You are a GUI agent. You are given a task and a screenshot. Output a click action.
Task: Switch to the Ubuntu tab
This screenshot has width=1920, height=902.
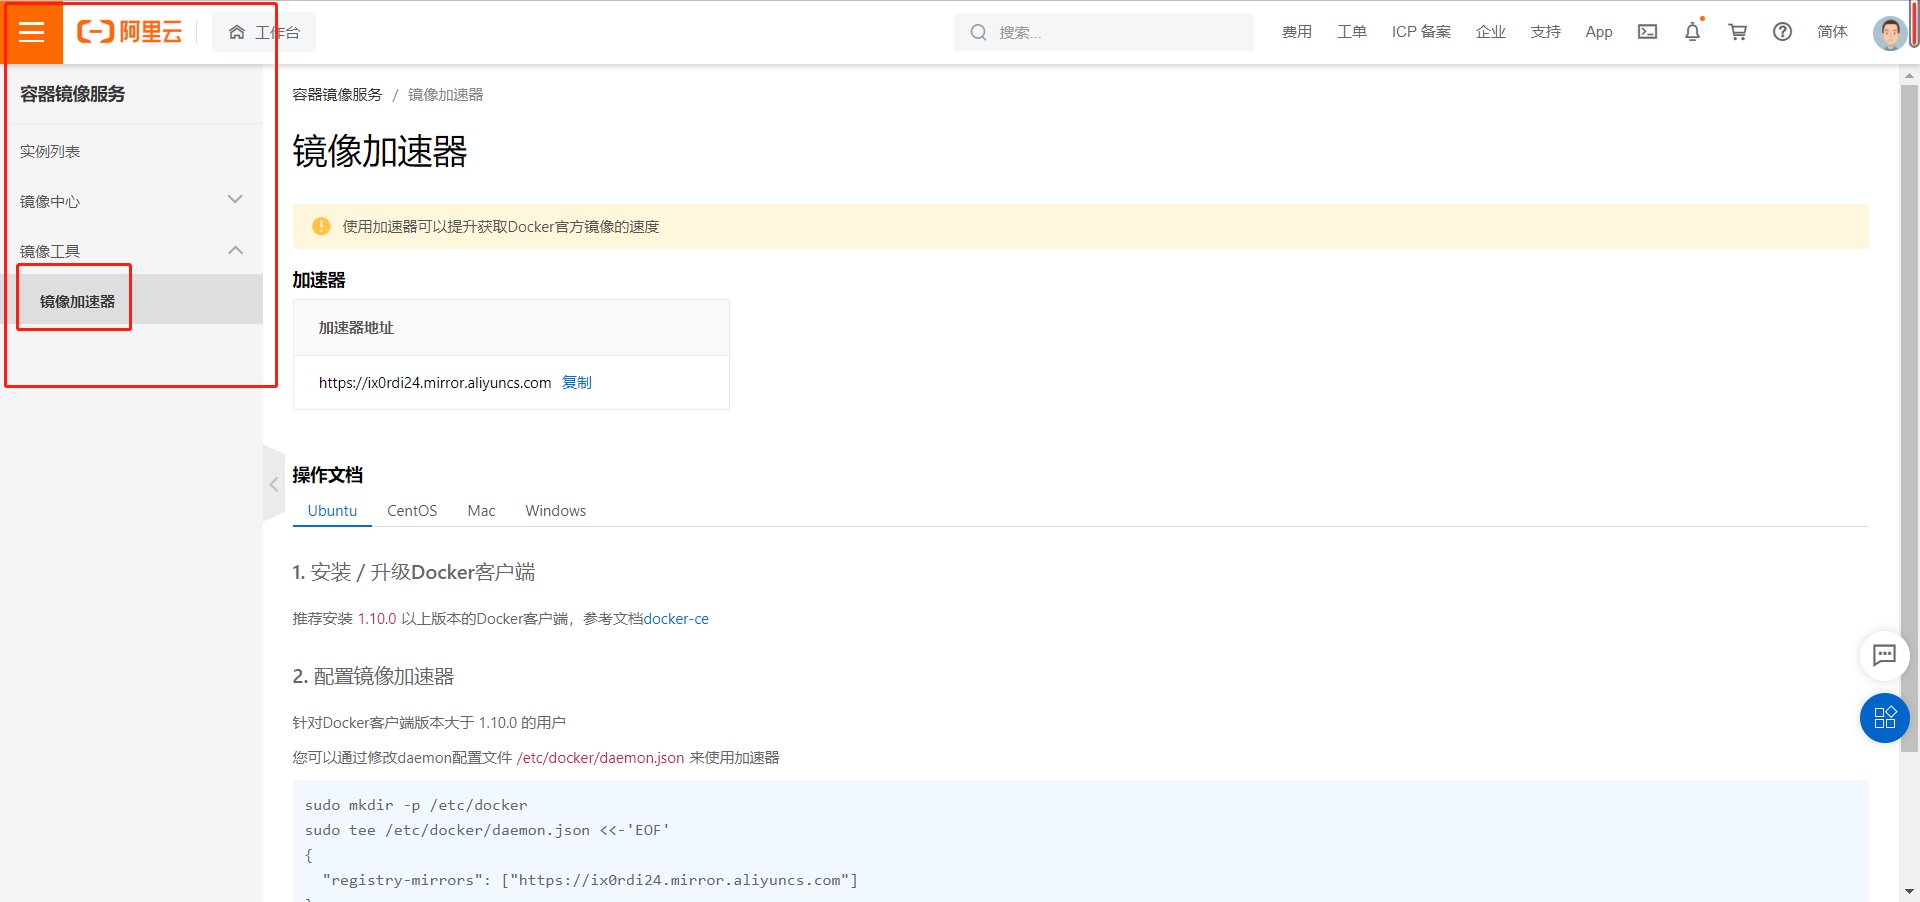point(332,510)
